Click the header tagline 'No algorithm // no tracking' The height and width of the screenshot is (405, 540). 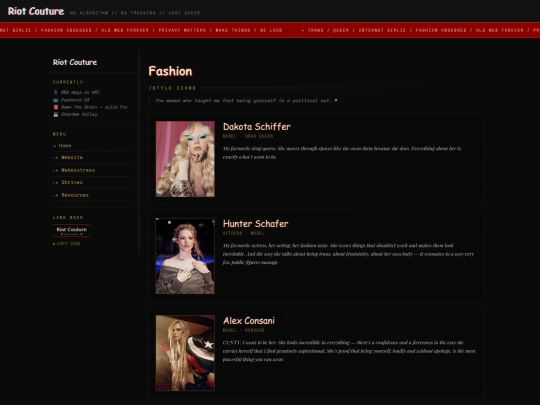[135, 13]
